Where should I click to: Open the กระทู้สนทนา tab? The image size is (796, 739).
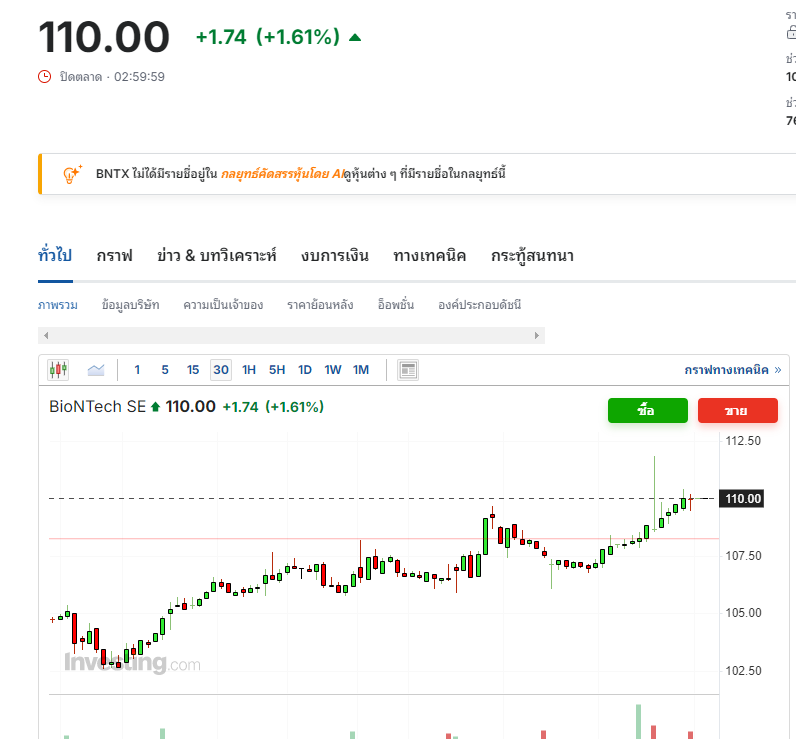pos(533,255)
